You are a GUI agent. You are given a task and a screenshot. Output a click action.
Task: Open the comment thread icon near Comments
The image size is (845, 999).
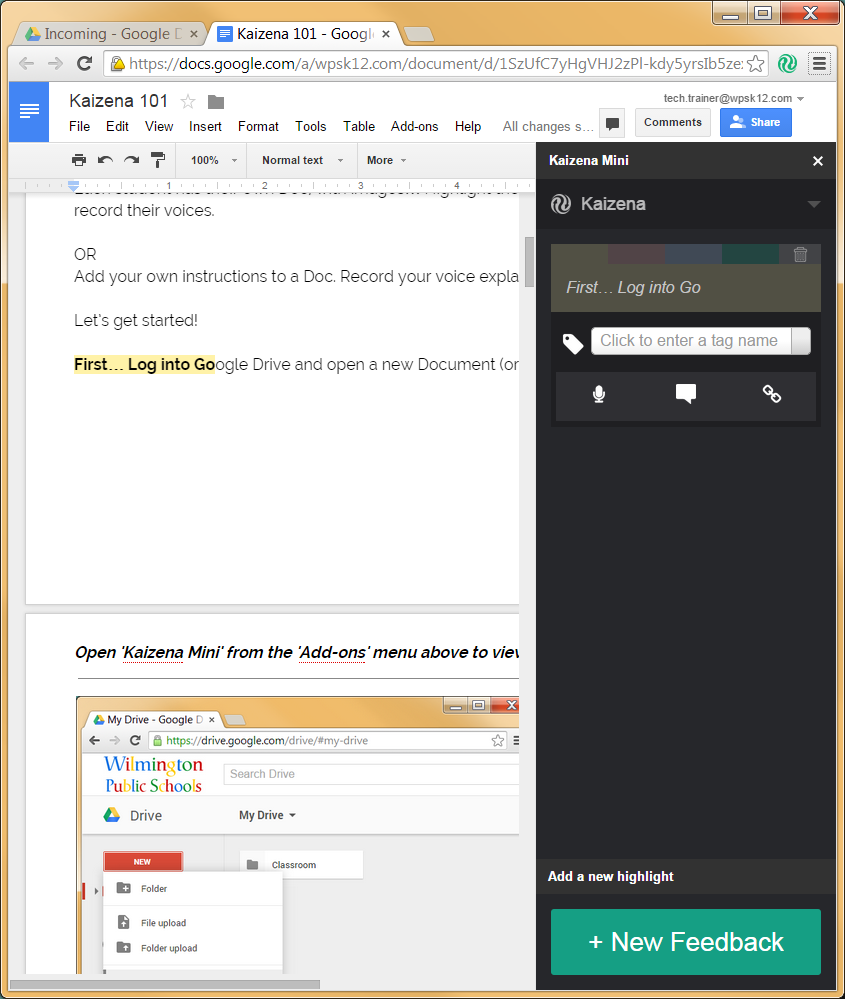tap(612, 123)
